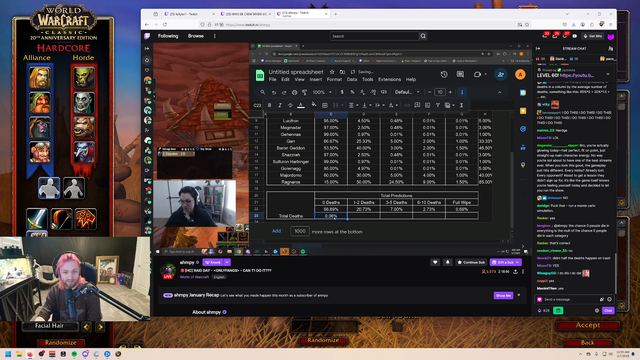Select the Dwarf race portrait under Alliance
This screenshot has width=640, height=360.
[40, 102]
